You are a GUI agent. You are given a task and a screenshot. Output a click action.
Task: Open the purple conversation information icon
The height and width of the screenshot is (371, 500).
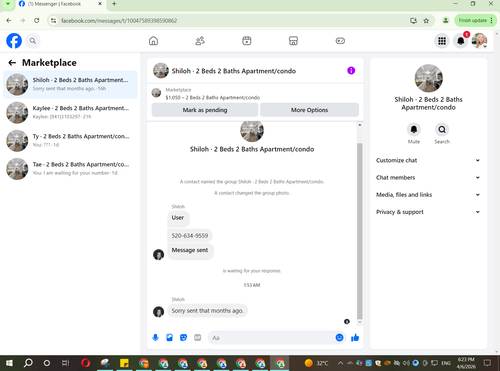click(x=351, y=71)
